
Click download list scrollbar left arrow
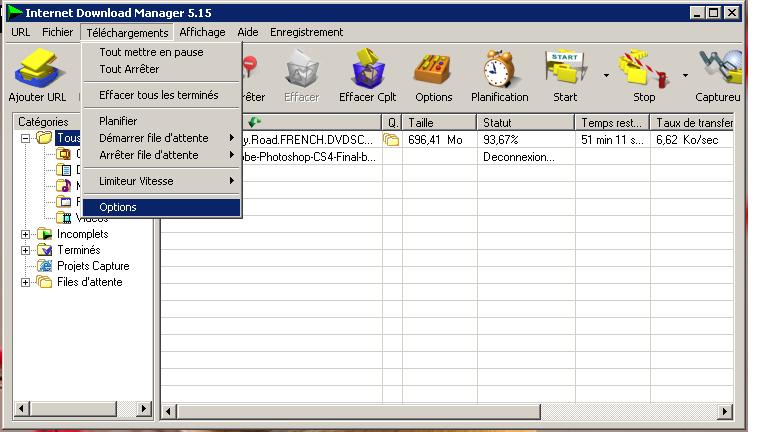pos(168,412)
